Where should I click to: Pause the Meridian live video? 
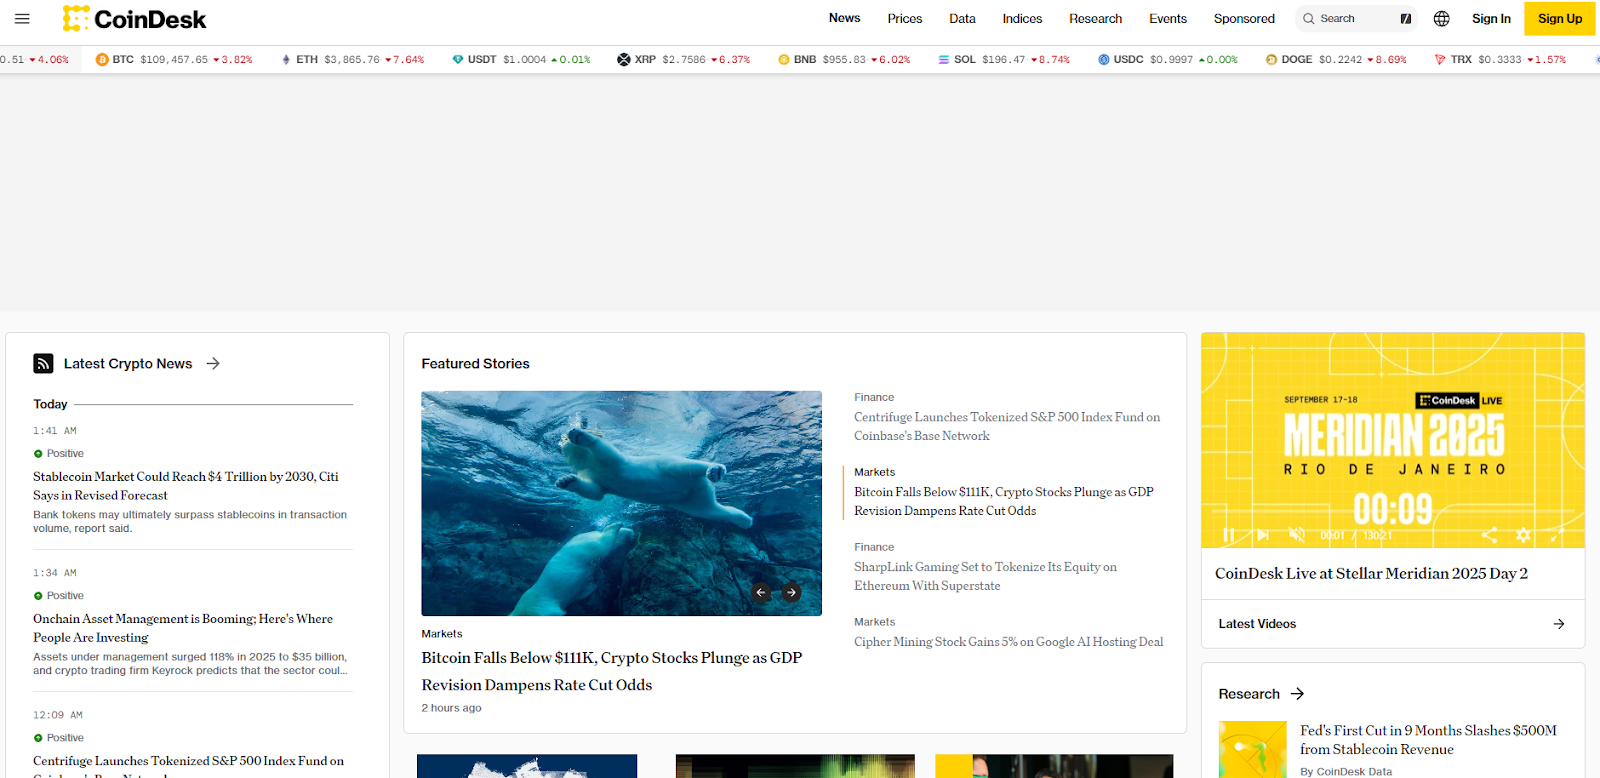[1229, 535]
